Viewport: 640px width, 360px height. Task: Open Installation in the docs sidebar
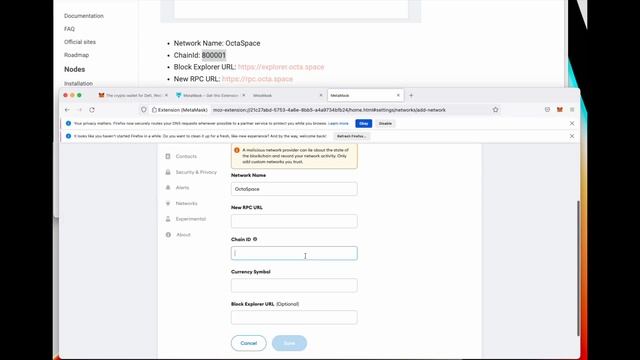78,83
